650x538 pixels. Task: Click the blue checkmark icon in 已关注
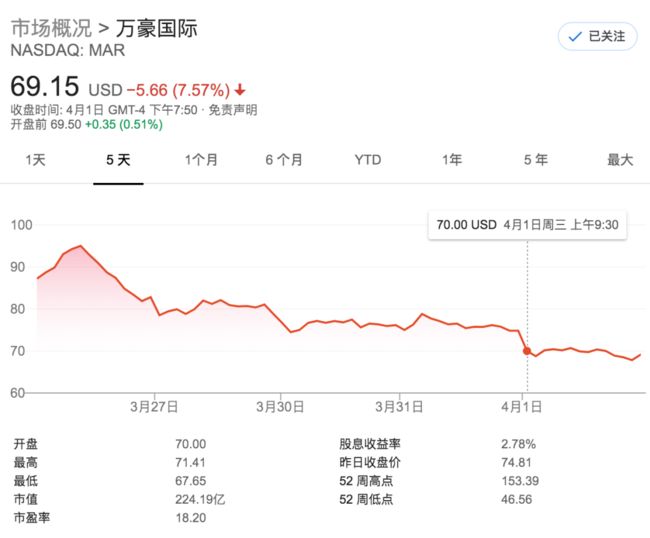(x=575, y=37)
